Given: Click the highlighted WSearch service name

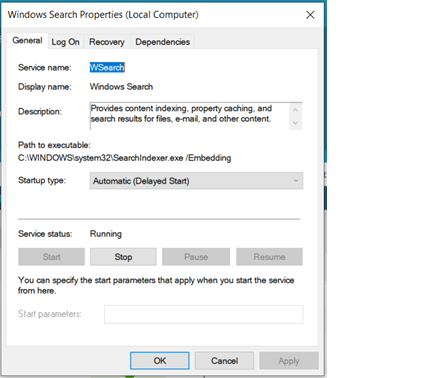Looking at the screenshot, I should (107, 67).
